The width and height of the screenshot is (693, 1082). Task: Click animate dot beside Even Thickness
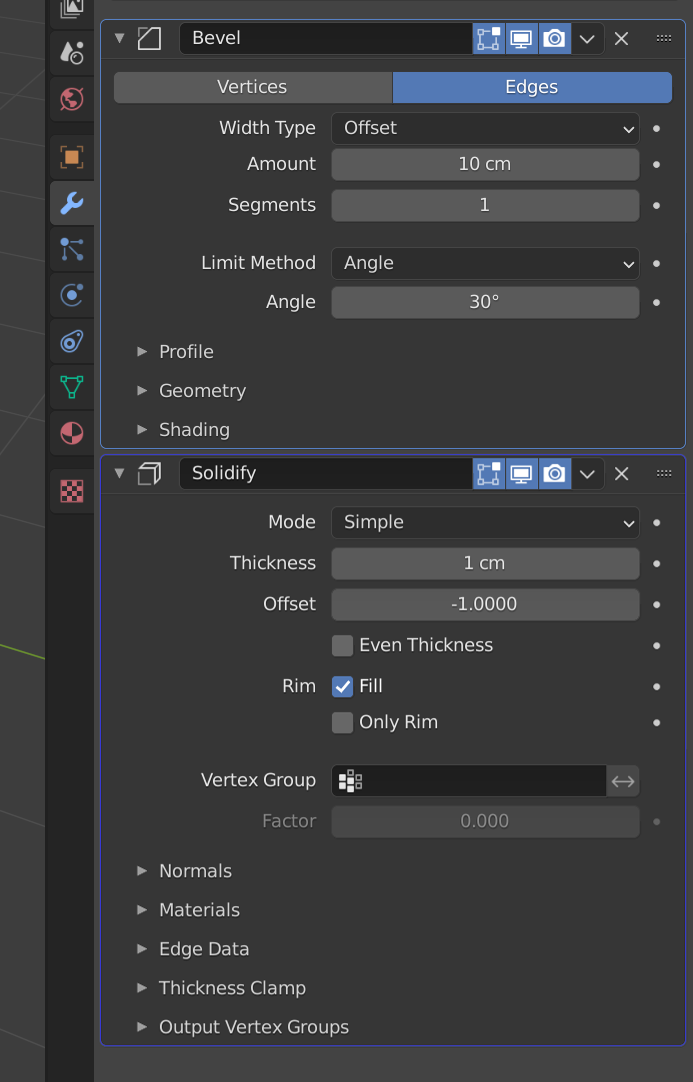click(656, 645)
